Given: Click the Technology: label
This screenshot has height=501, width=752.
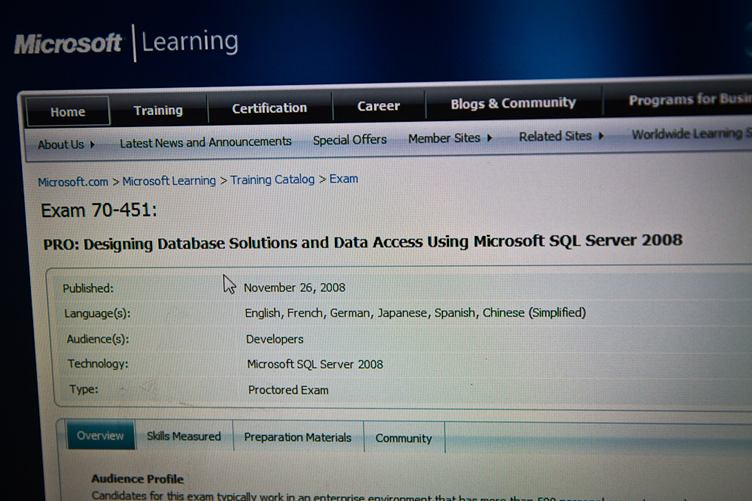Looking at the screenshot, I should coord(98,364).
